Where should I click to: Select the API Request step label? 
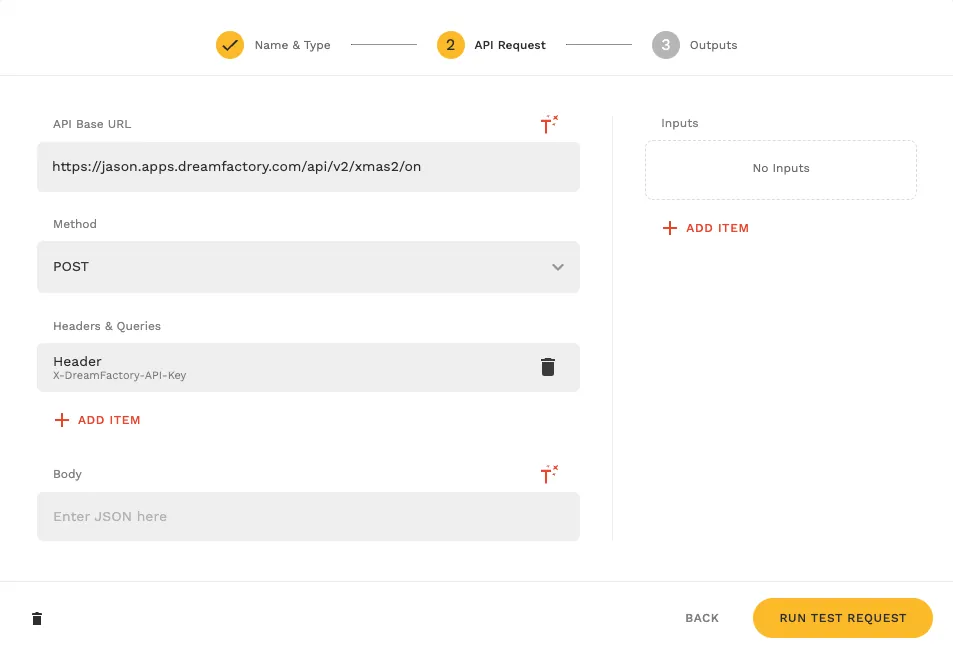click(x=508, y=45)
